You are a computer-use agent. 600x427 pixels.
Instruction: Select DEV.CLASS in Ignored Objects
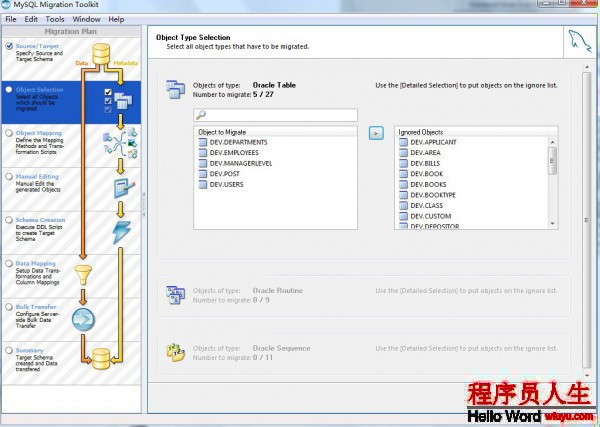click(x=426, y=205)
